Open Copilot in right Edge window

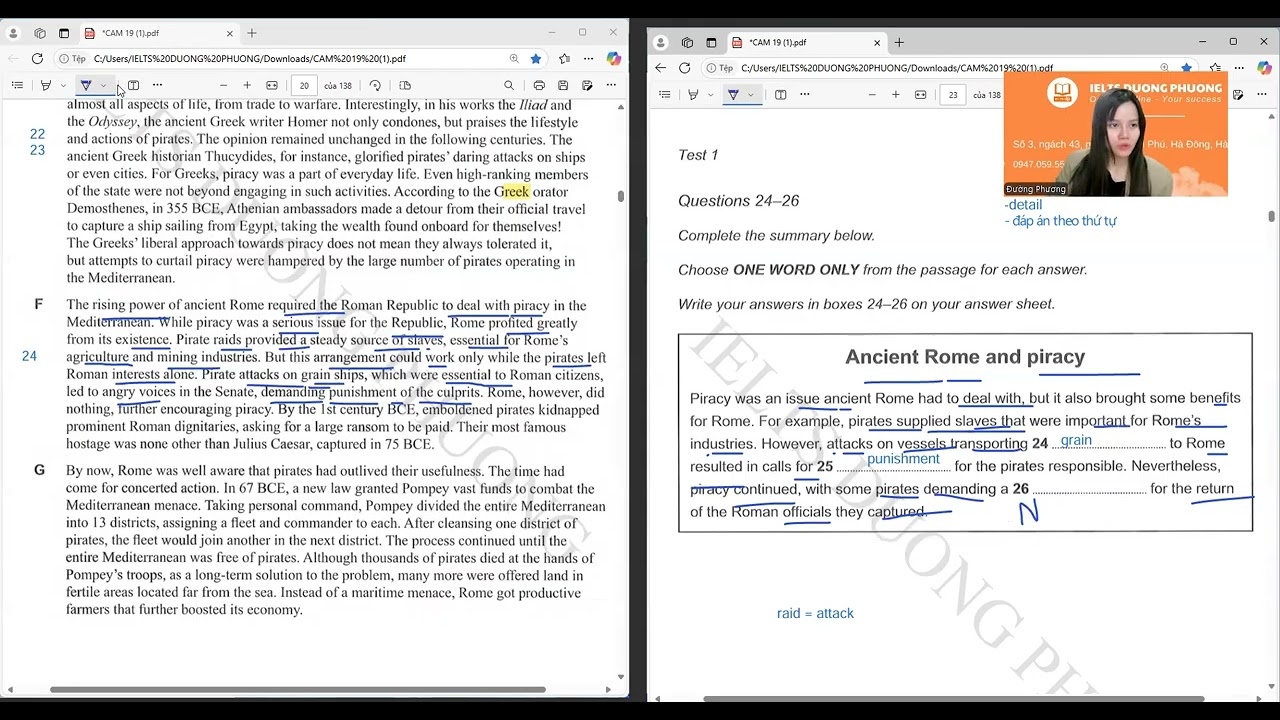coord(1264,68)
